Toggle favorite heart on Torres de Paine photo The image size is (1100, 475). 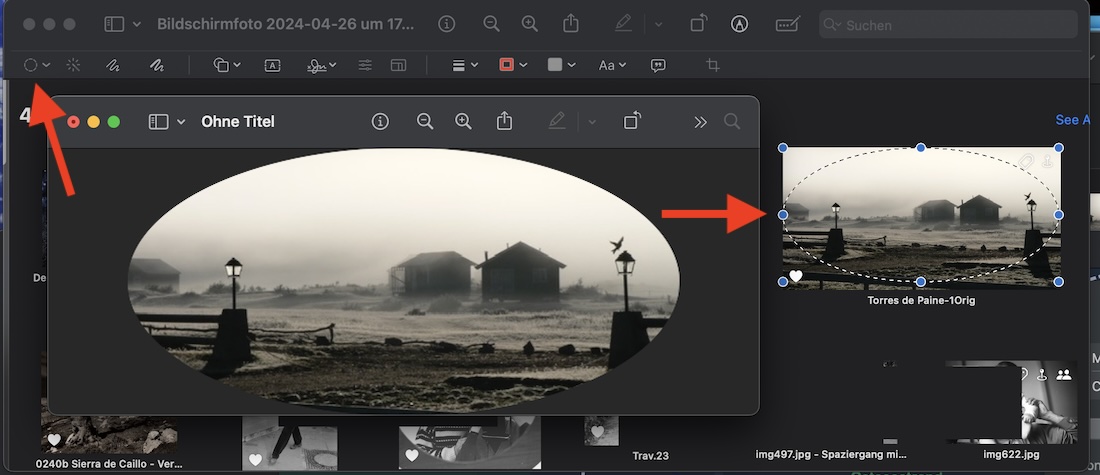796,277
